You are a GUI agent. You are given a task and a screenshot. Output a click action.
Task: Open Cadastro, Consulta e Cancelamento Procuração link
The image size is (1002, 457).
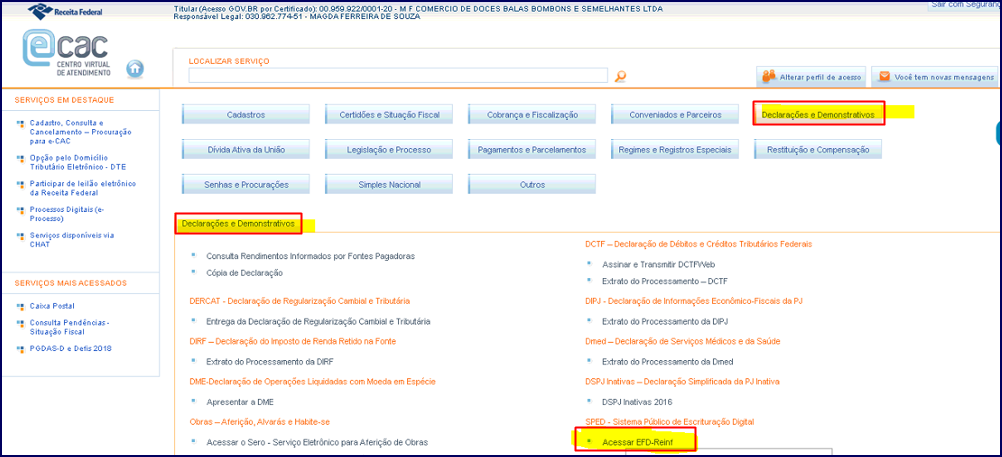click(x=80, y=132)
